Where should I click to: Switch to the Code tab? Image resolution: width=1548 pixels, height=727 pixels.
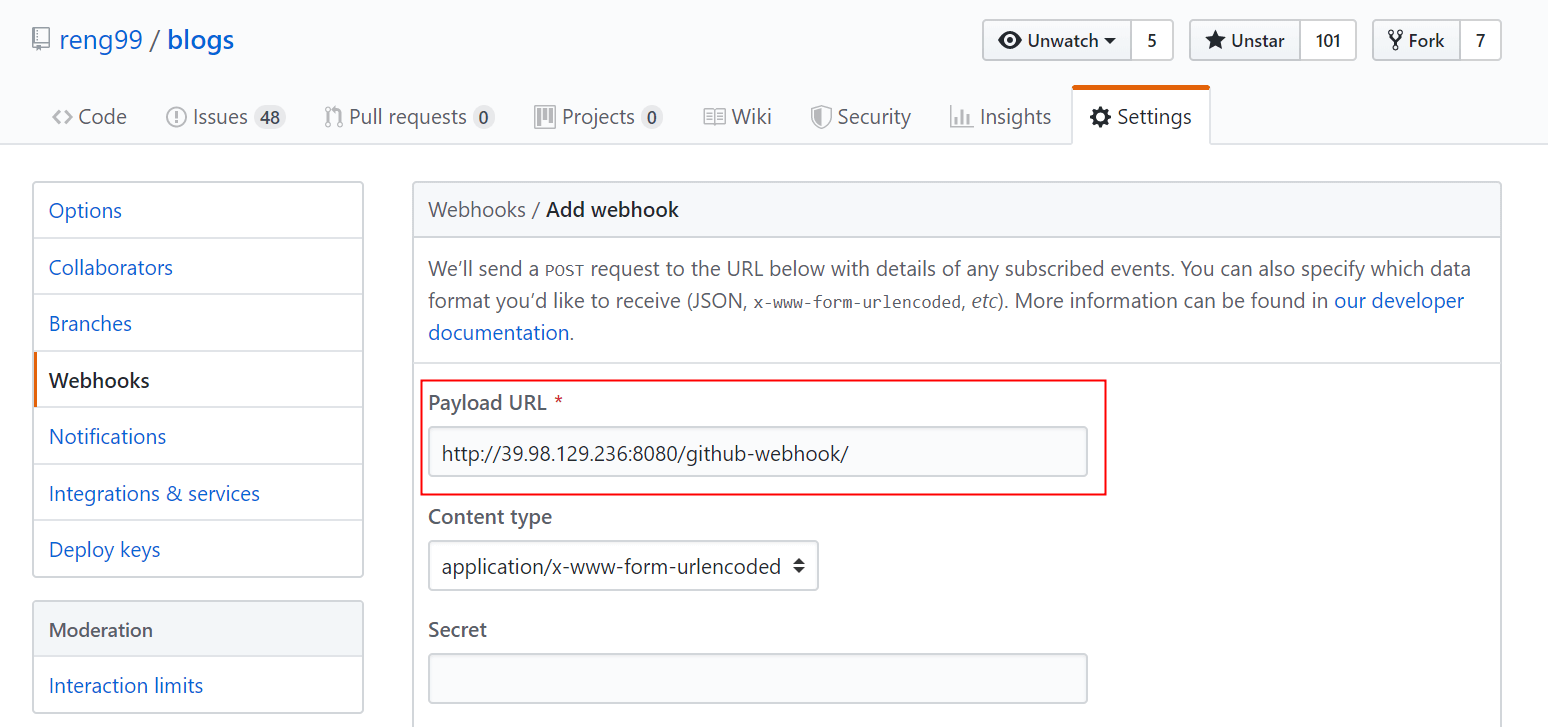coord(89,117)
